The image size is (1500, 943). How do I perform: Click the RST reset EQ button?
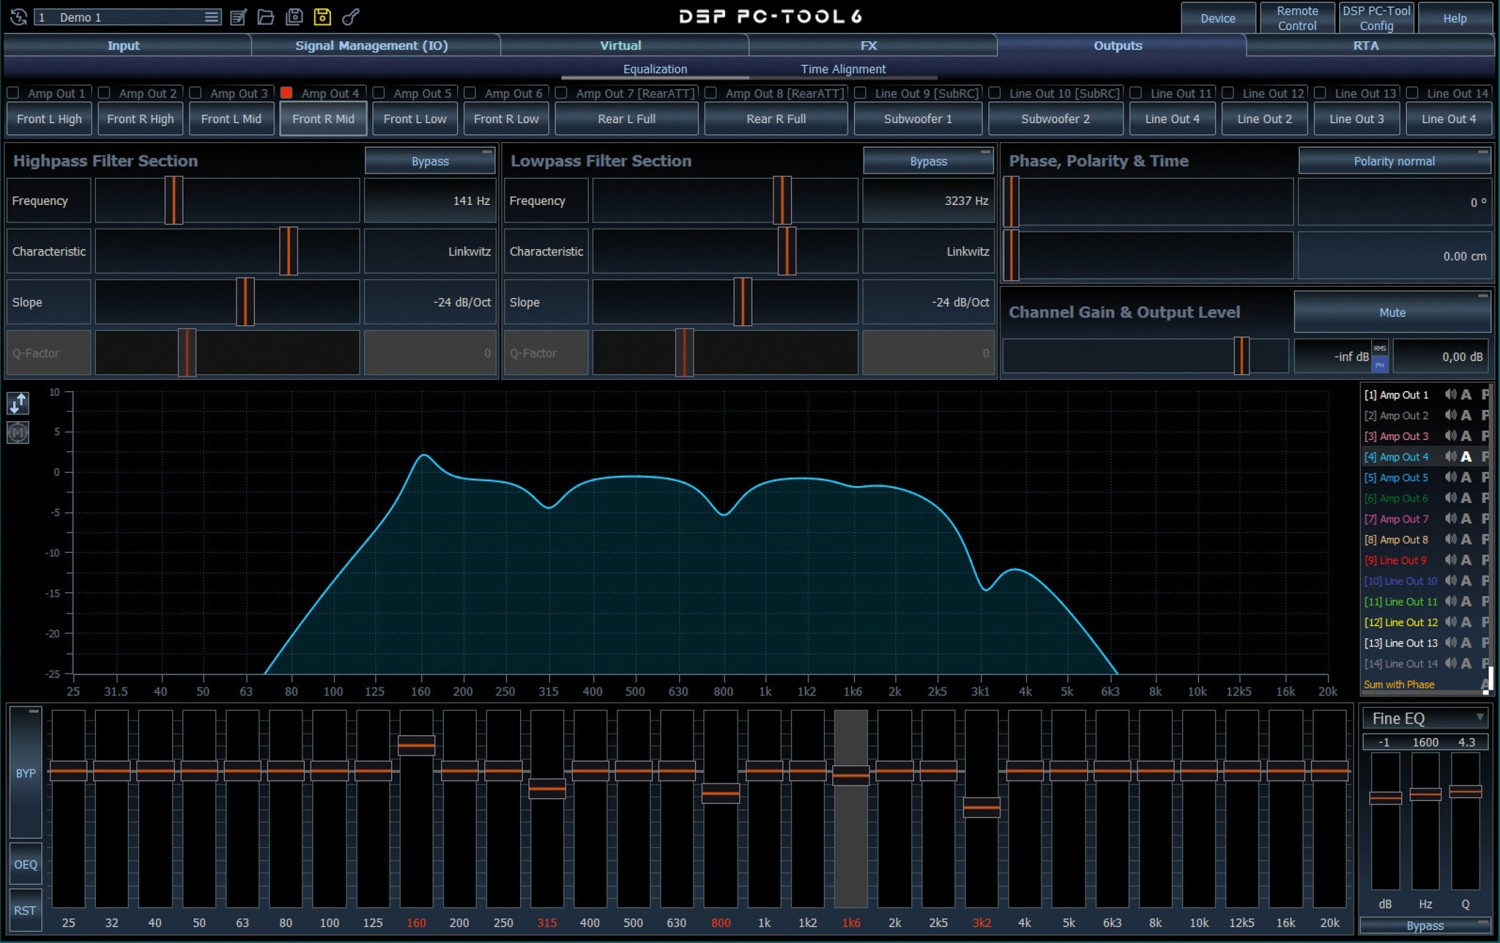click(25, 910)
